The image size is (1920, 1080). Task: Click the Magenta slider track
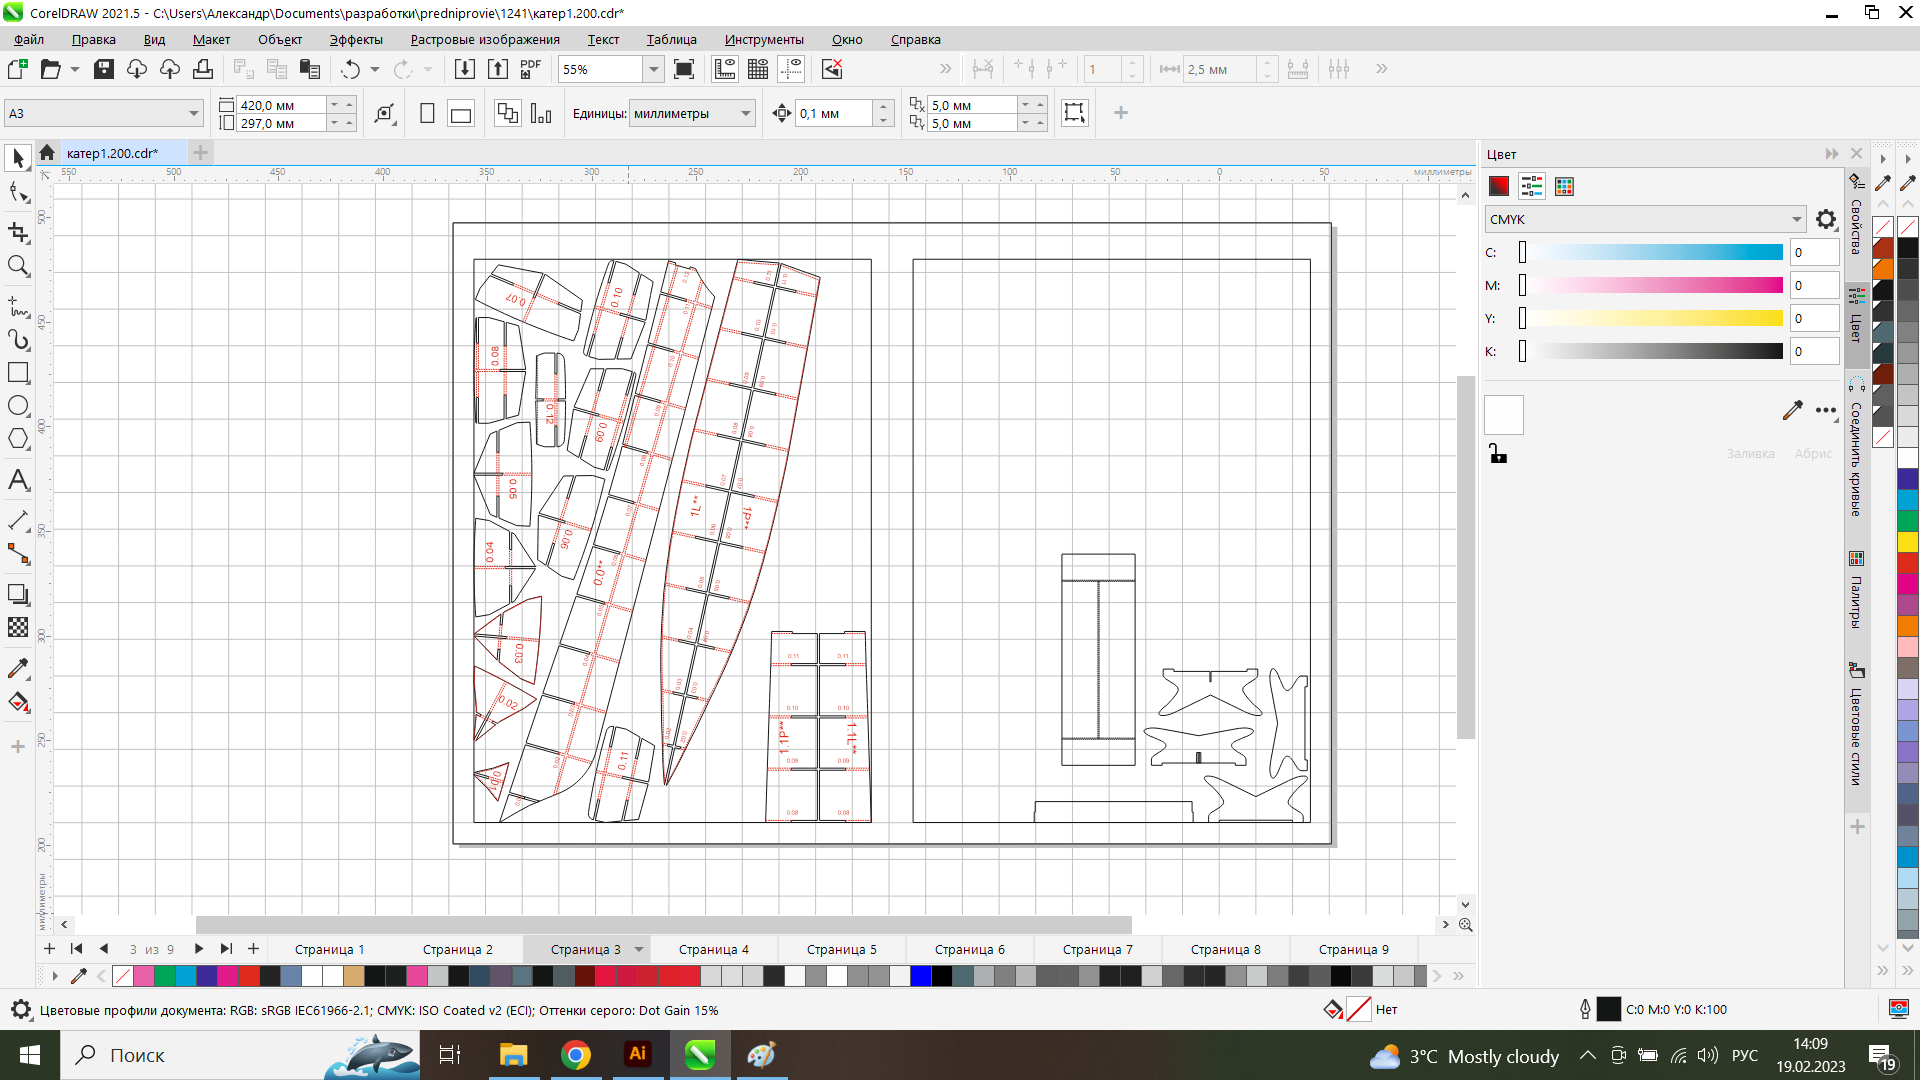tap(1655, 286)
